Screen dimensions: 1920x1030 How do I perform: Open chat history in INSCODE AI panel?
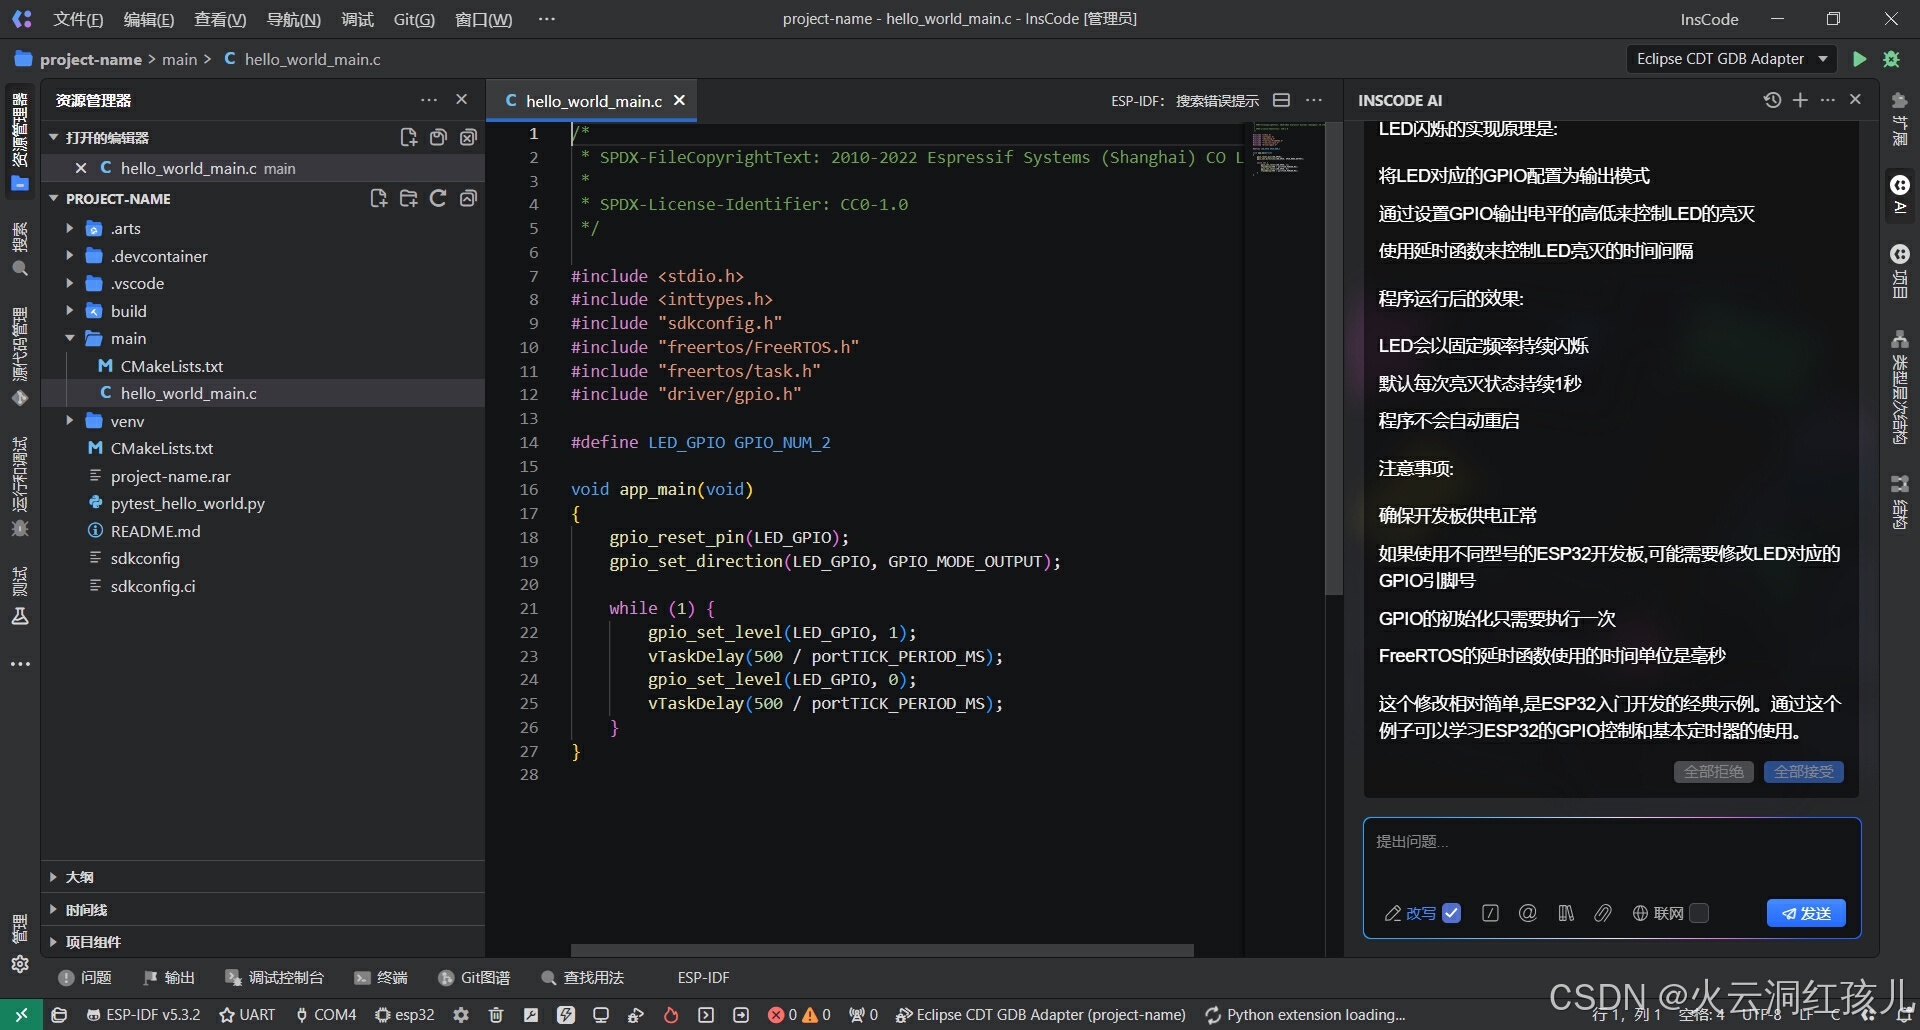(1772, 100)
